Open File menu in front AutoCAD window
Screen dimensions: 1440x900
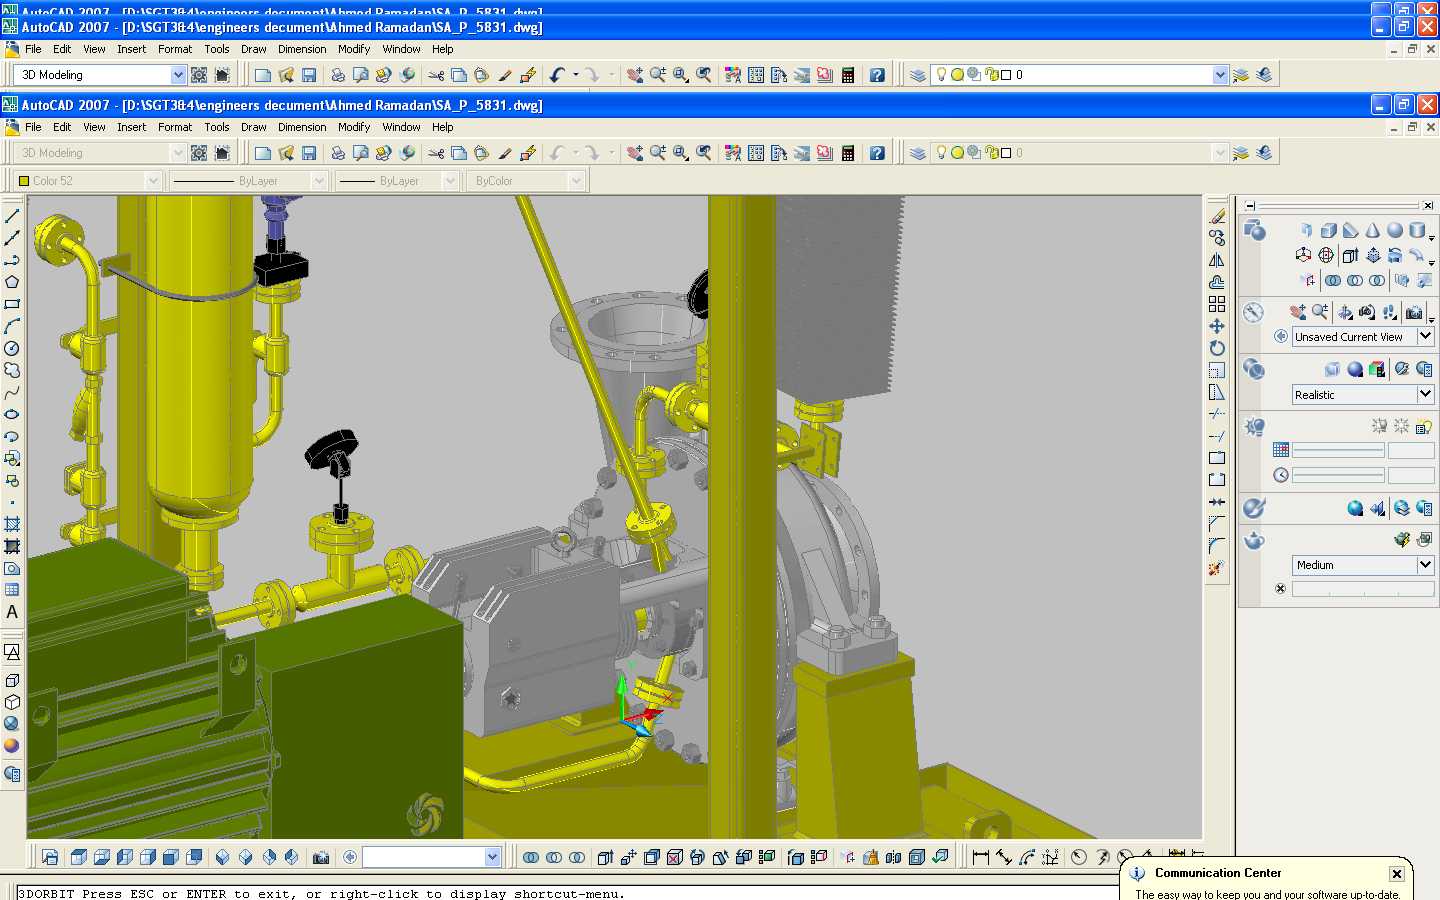point(33,127)
